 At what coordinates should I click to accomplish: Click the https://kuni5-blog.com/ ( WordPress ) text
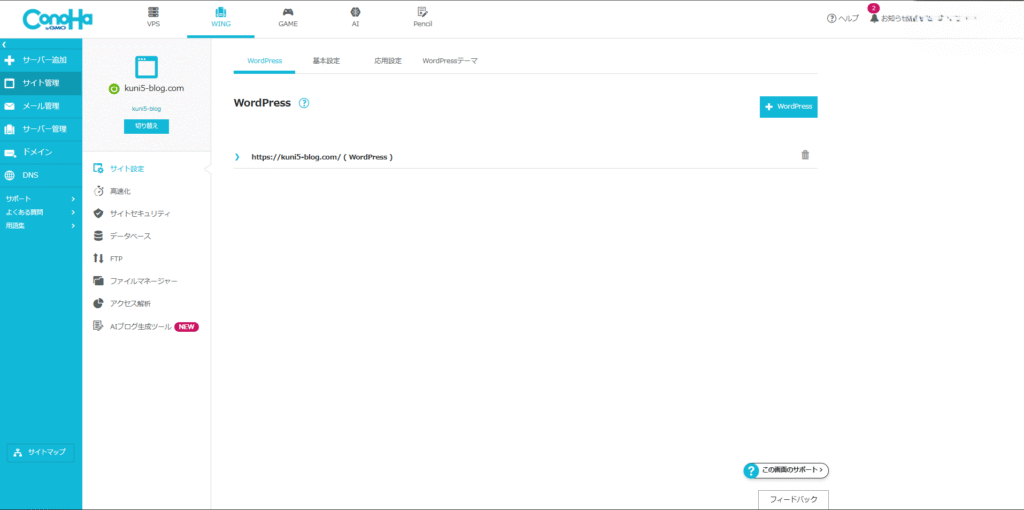(x=322, y=157)
